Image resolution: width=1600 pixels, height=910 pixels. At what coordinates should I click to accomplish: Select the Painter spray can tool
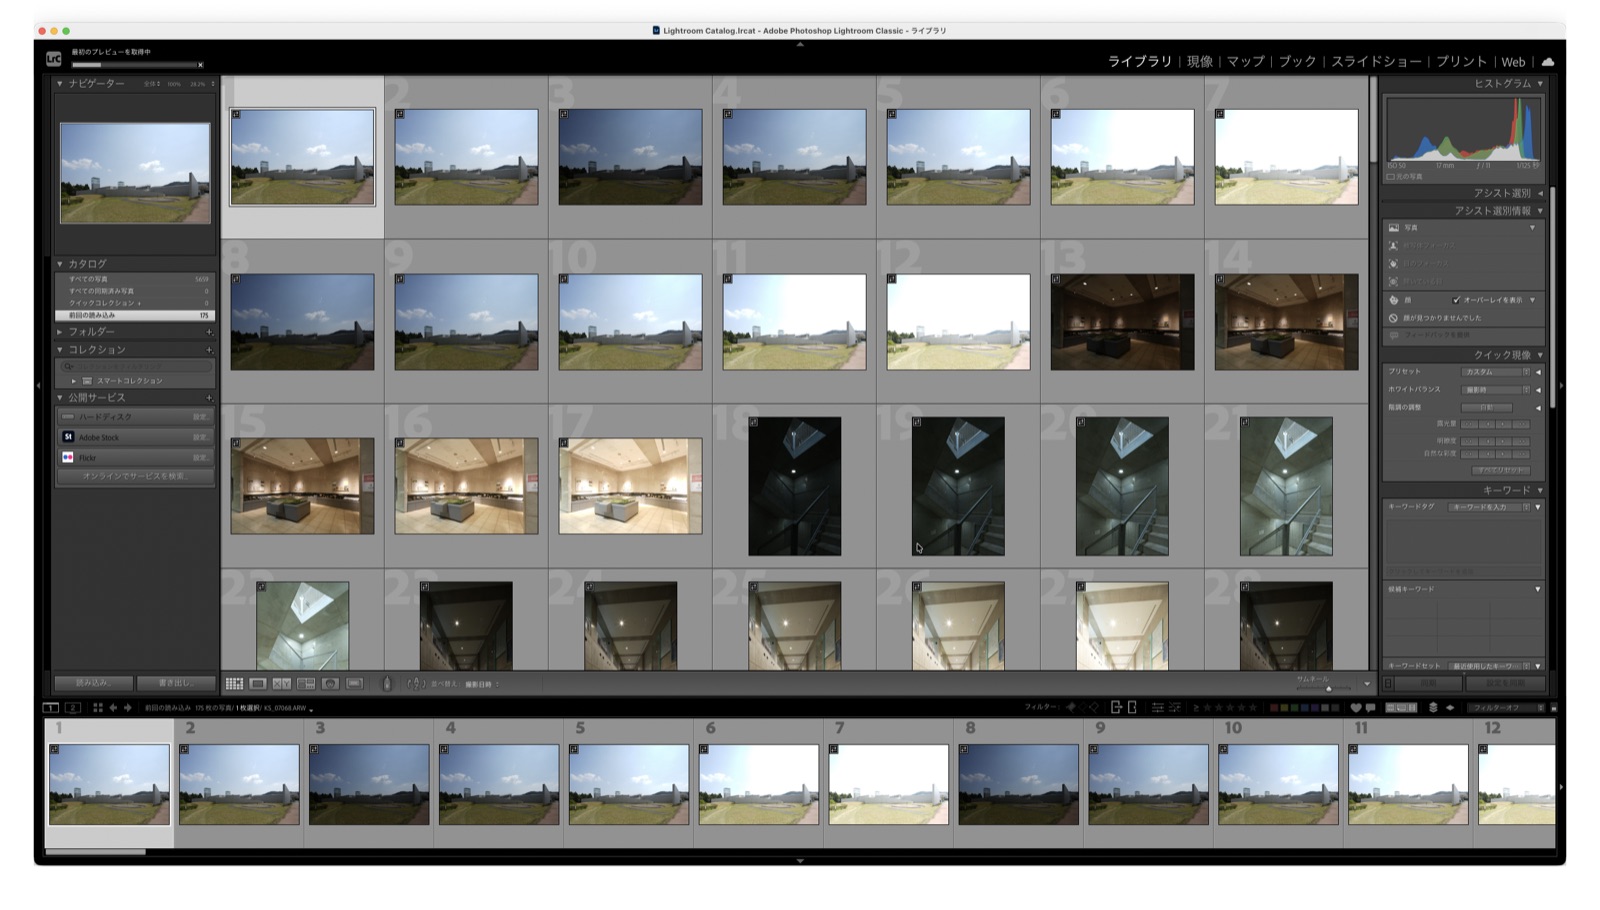pos(388,683)
